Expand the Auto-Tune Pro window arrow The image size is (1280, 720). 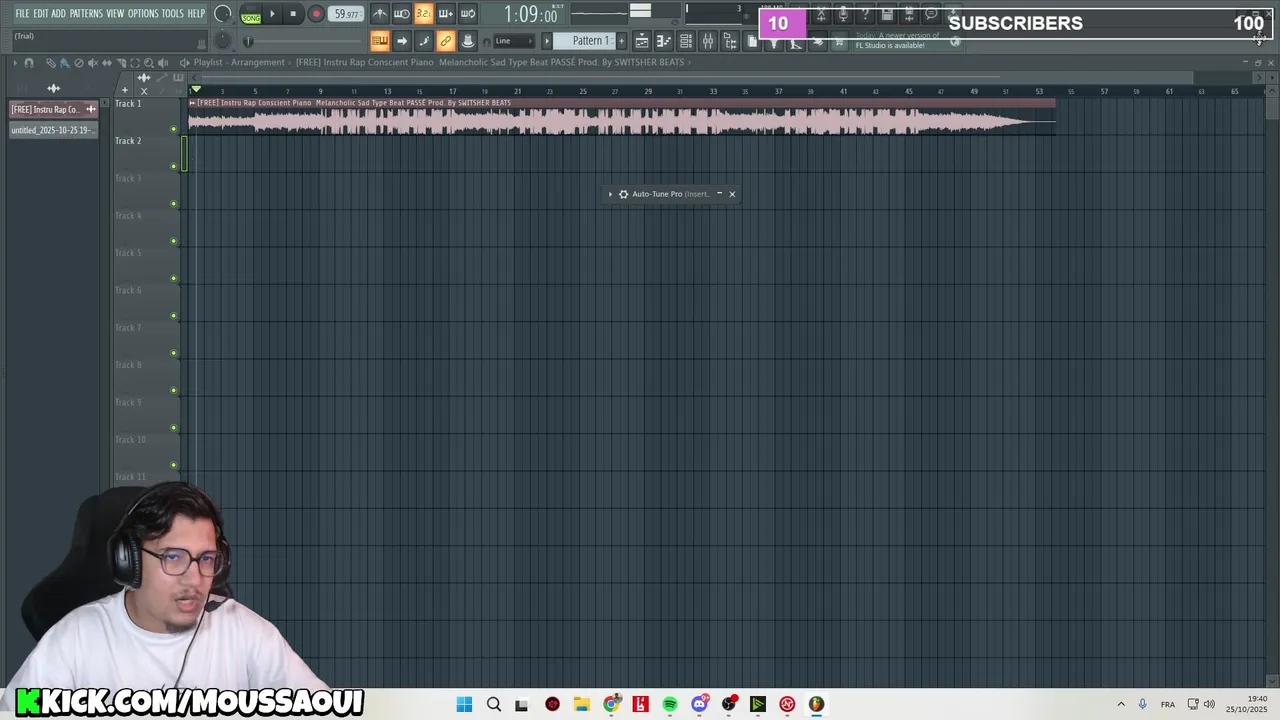(610, 194)
